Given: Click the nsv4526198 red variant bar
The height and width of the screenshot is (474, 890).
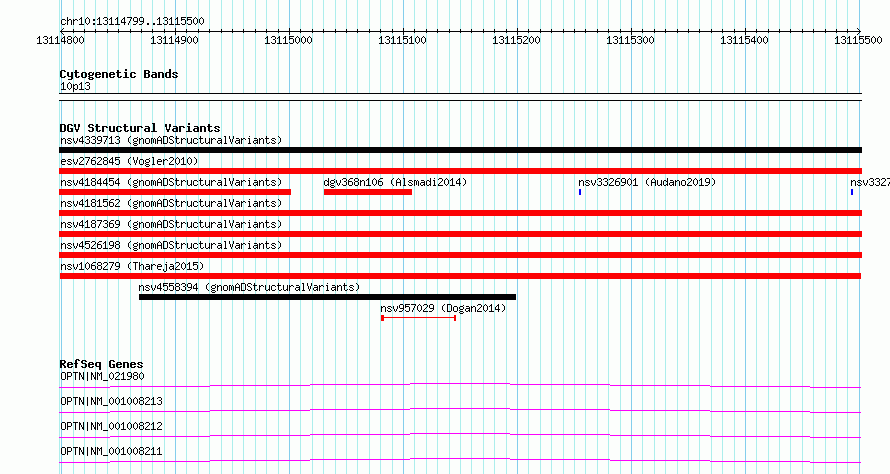Looking at the screenshot, I should point(460,255).
